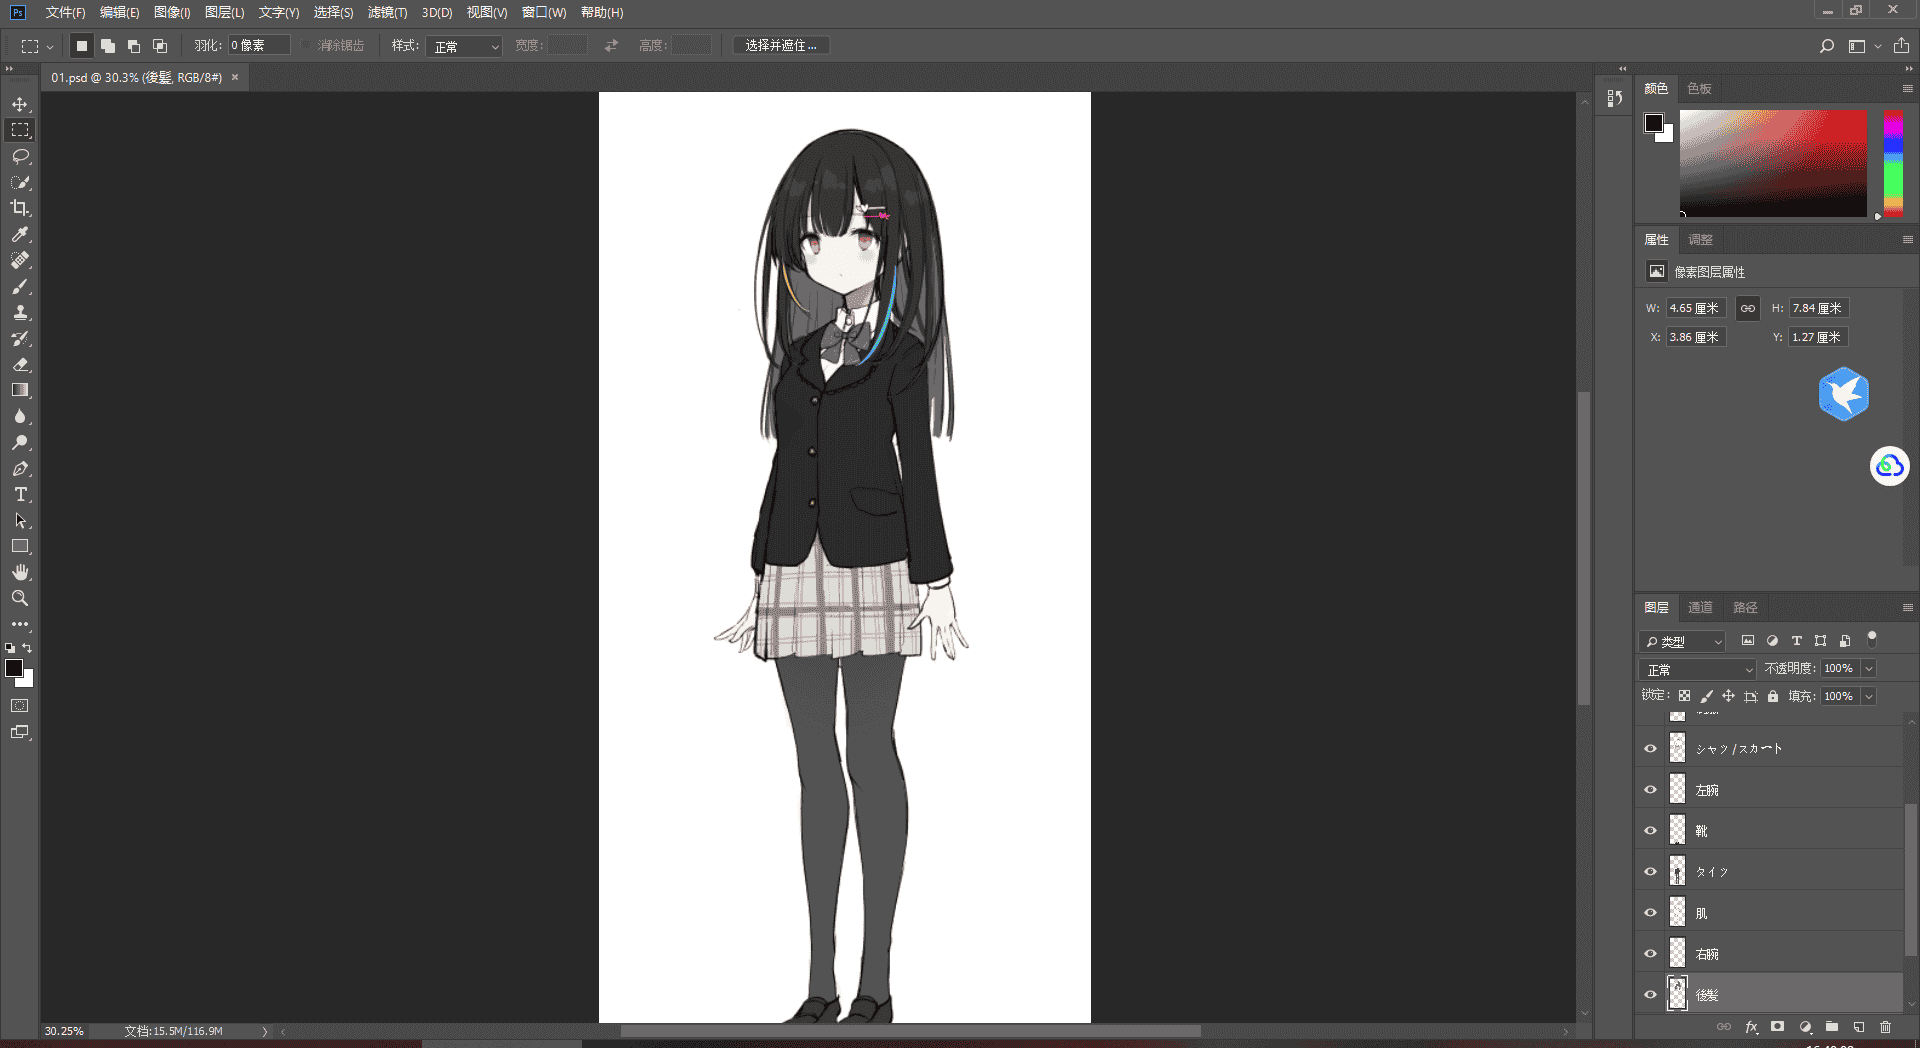Toggle visibility of タイツ layer
This screenshot has width=1920, height=1048.
tap(1651, 872)
